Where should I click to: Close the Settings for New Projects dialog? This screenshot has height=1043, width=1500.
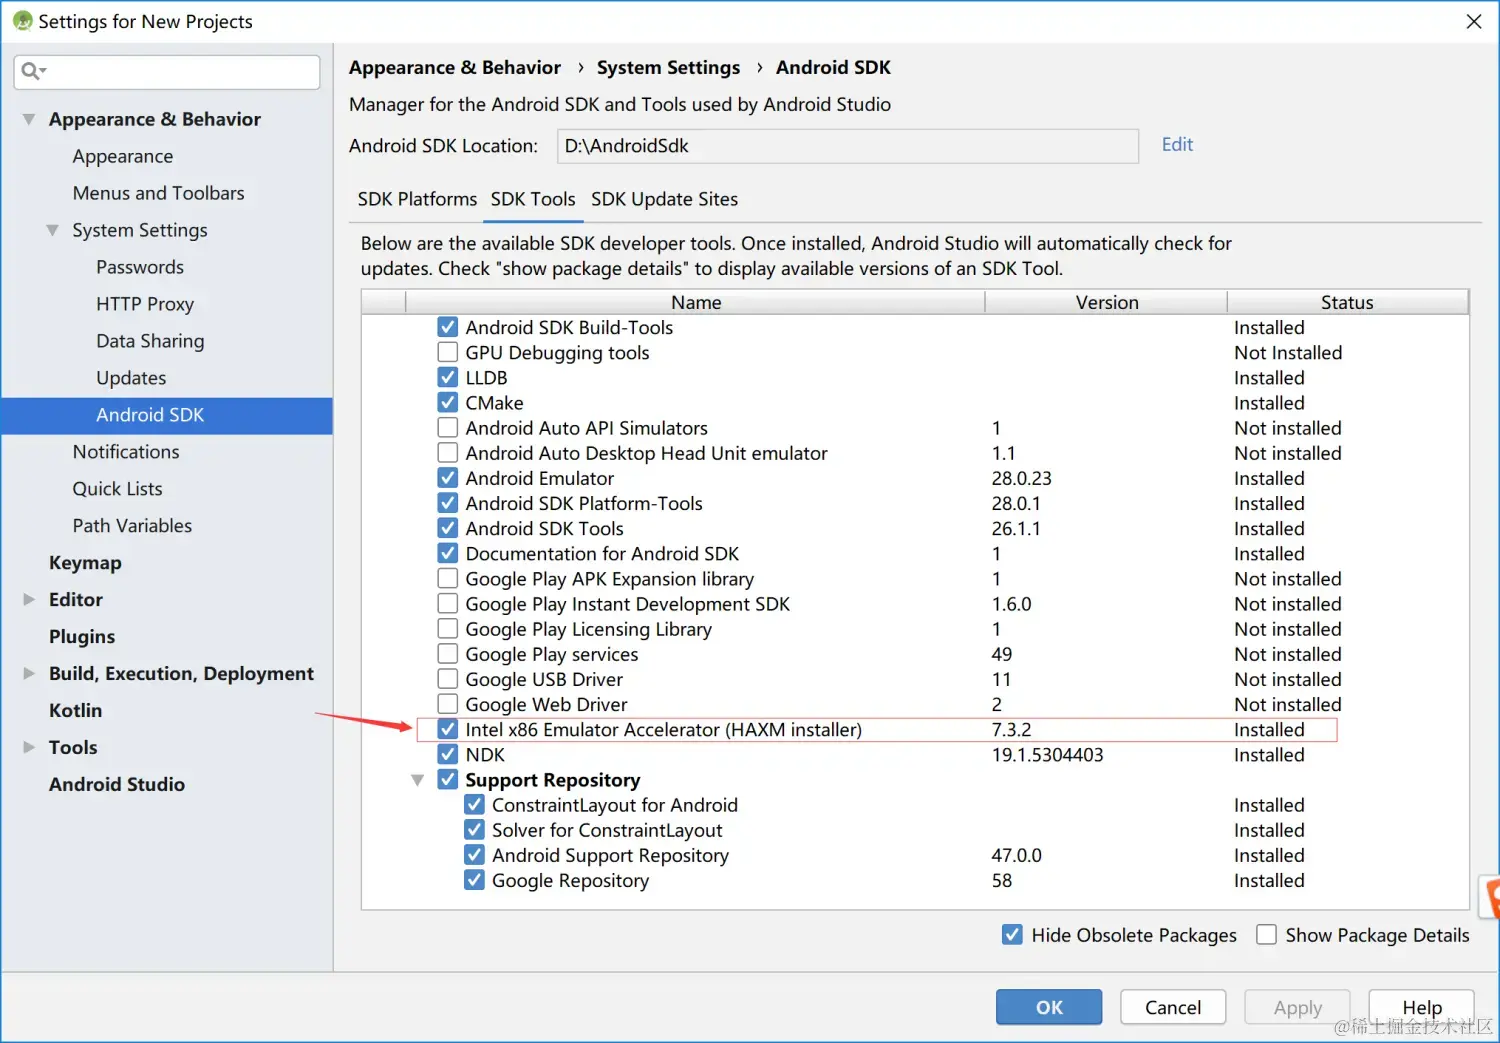pyautogui.click(x=1474, y=21)
